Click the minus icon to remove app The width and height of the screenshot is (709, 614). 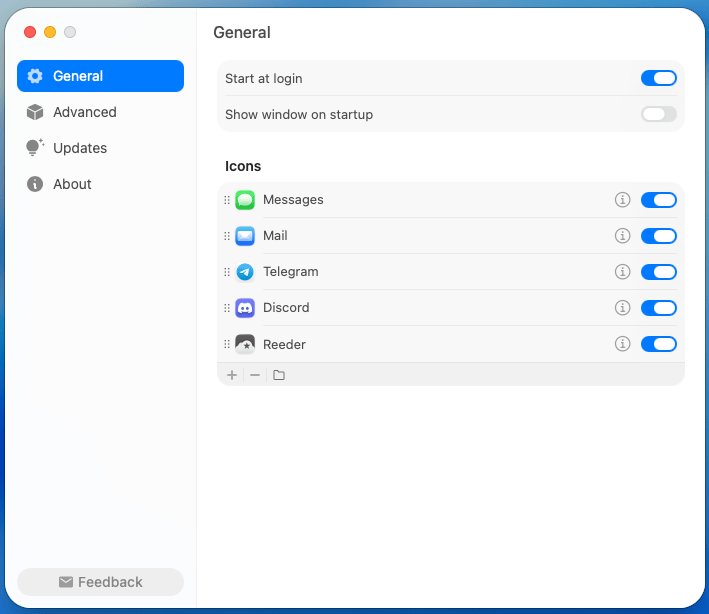[x=255, y=375]
